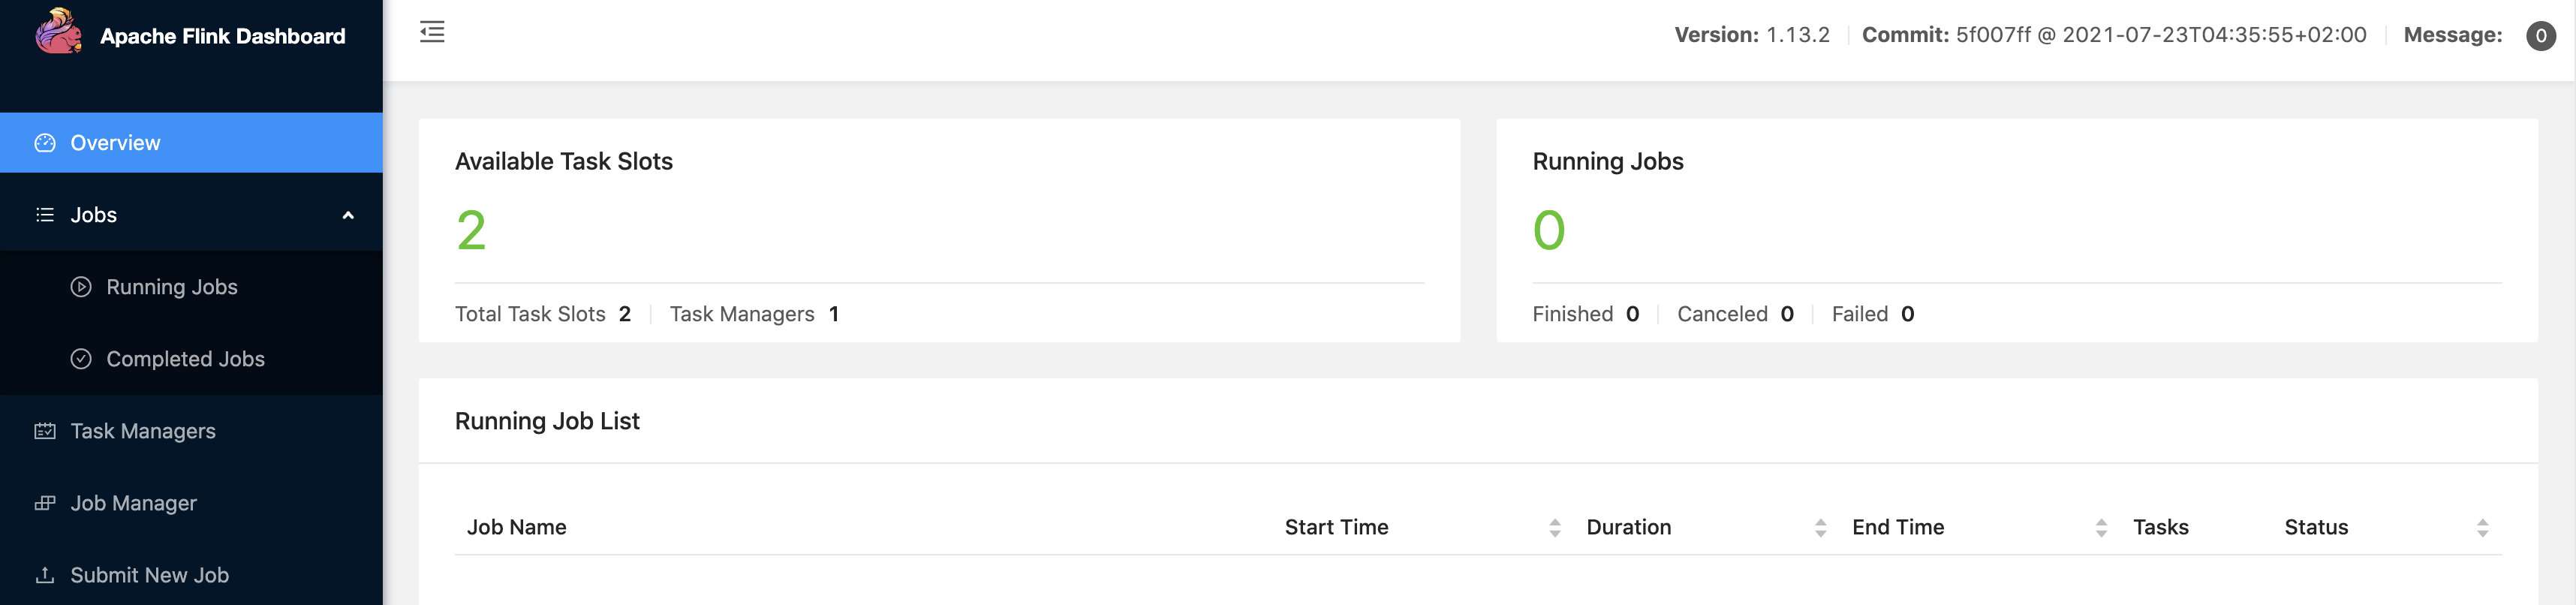Click the Message count badge
Viewport: 2576px width, 605px height.
click(2541, 36)
